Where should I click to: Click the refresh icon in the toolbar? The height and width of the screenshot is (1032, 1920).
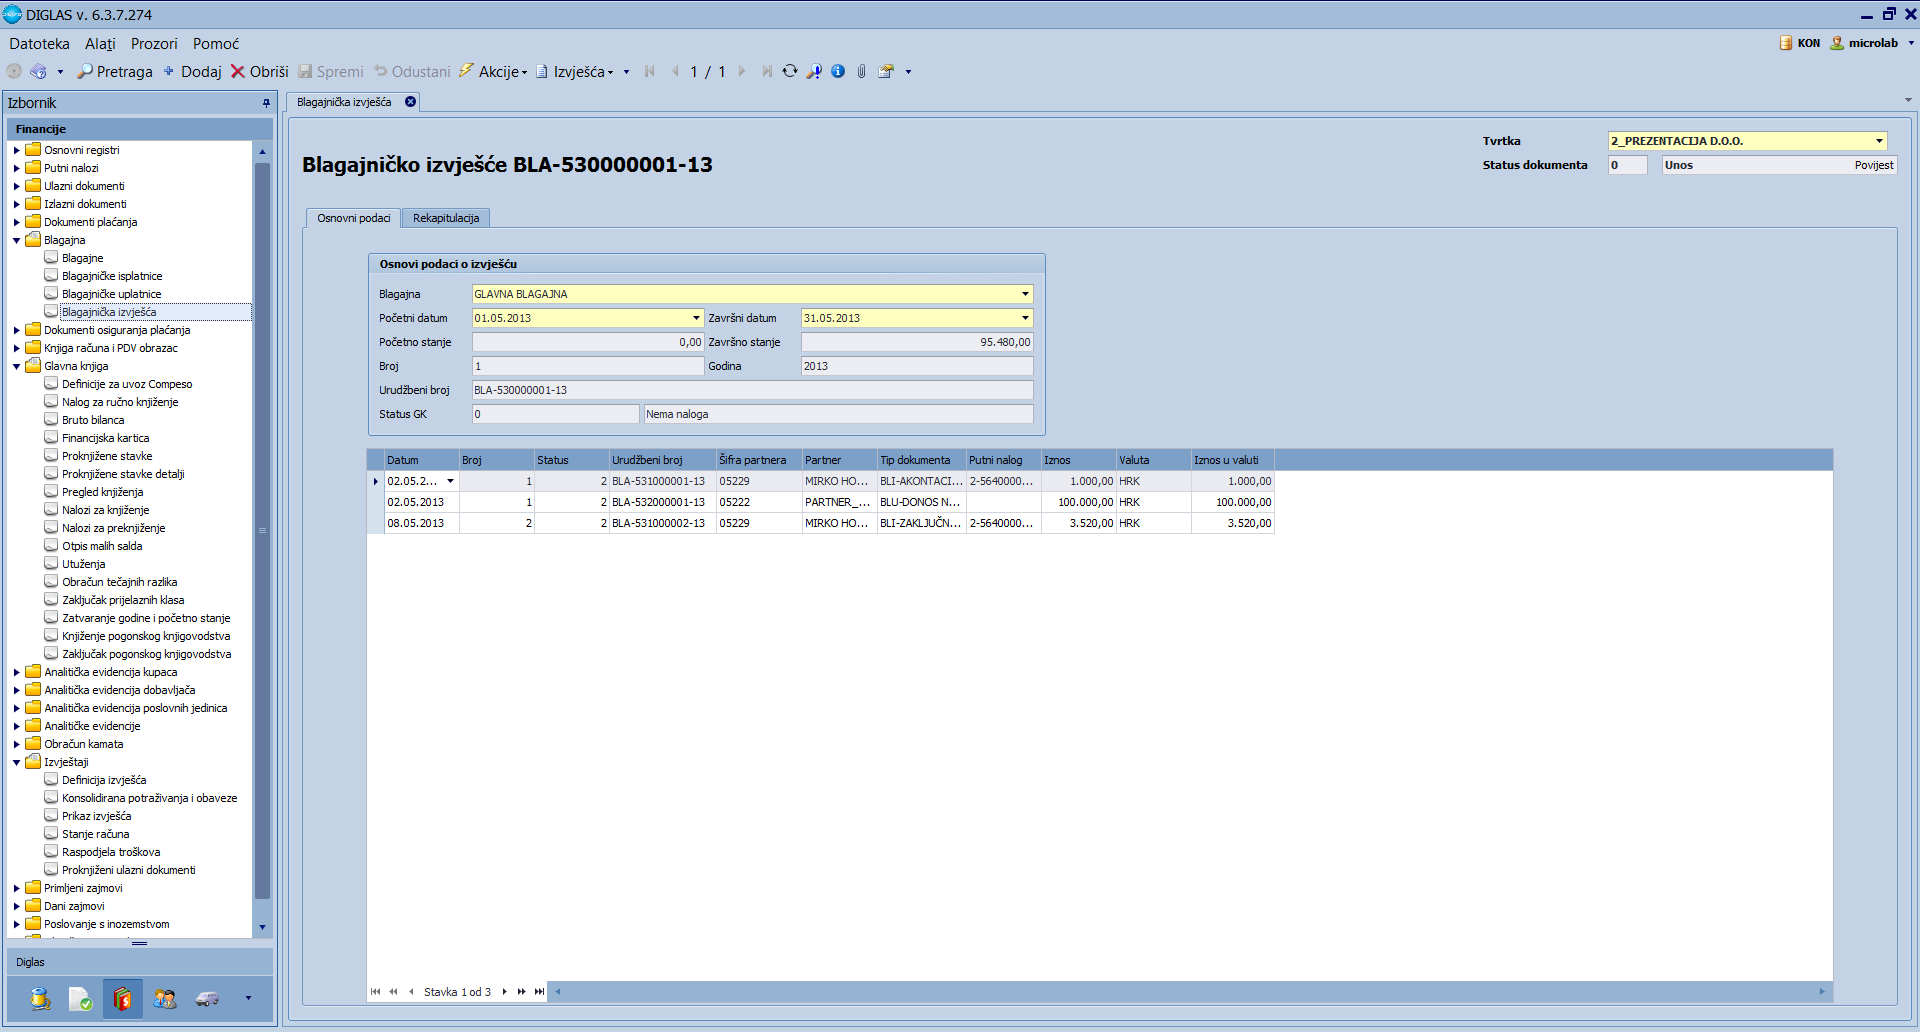coord(790,71)
